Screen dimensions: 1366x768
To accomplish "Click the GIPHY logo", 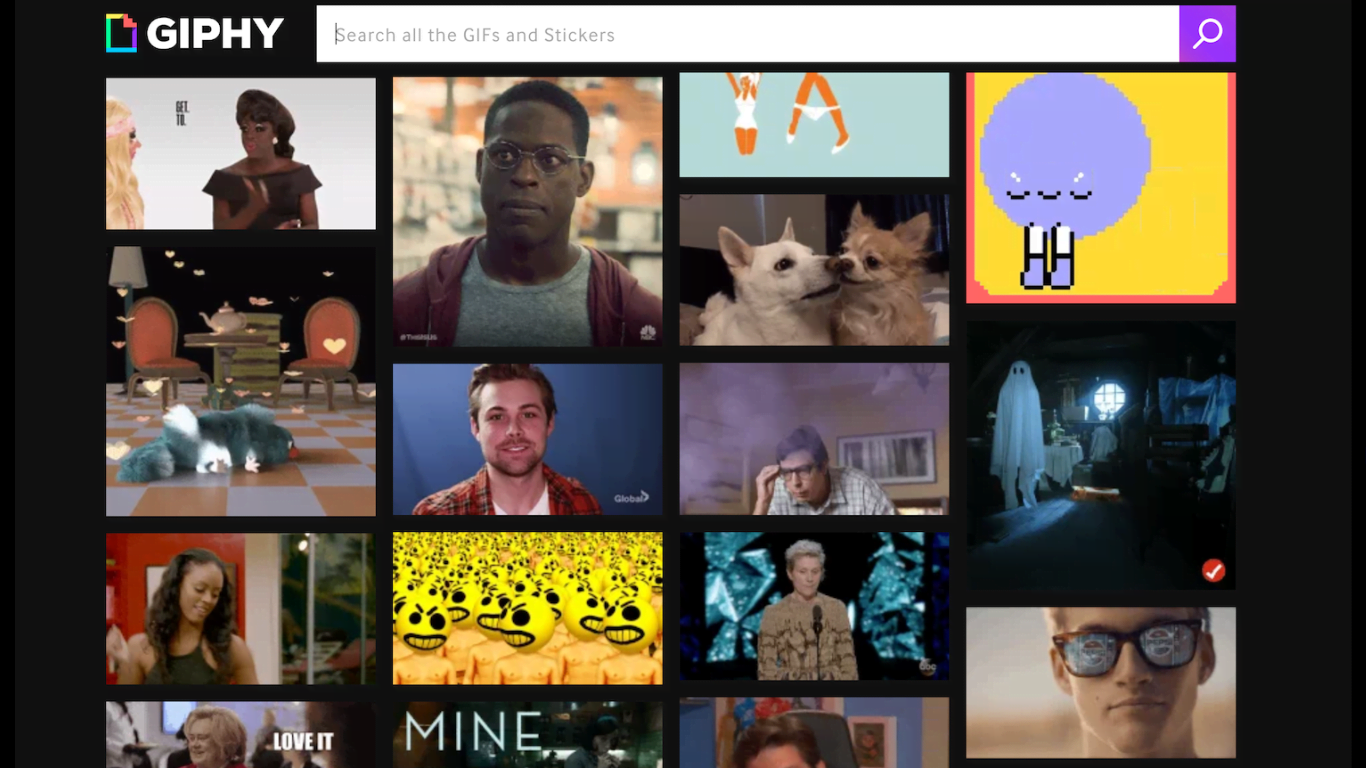I will click(196, 34).
